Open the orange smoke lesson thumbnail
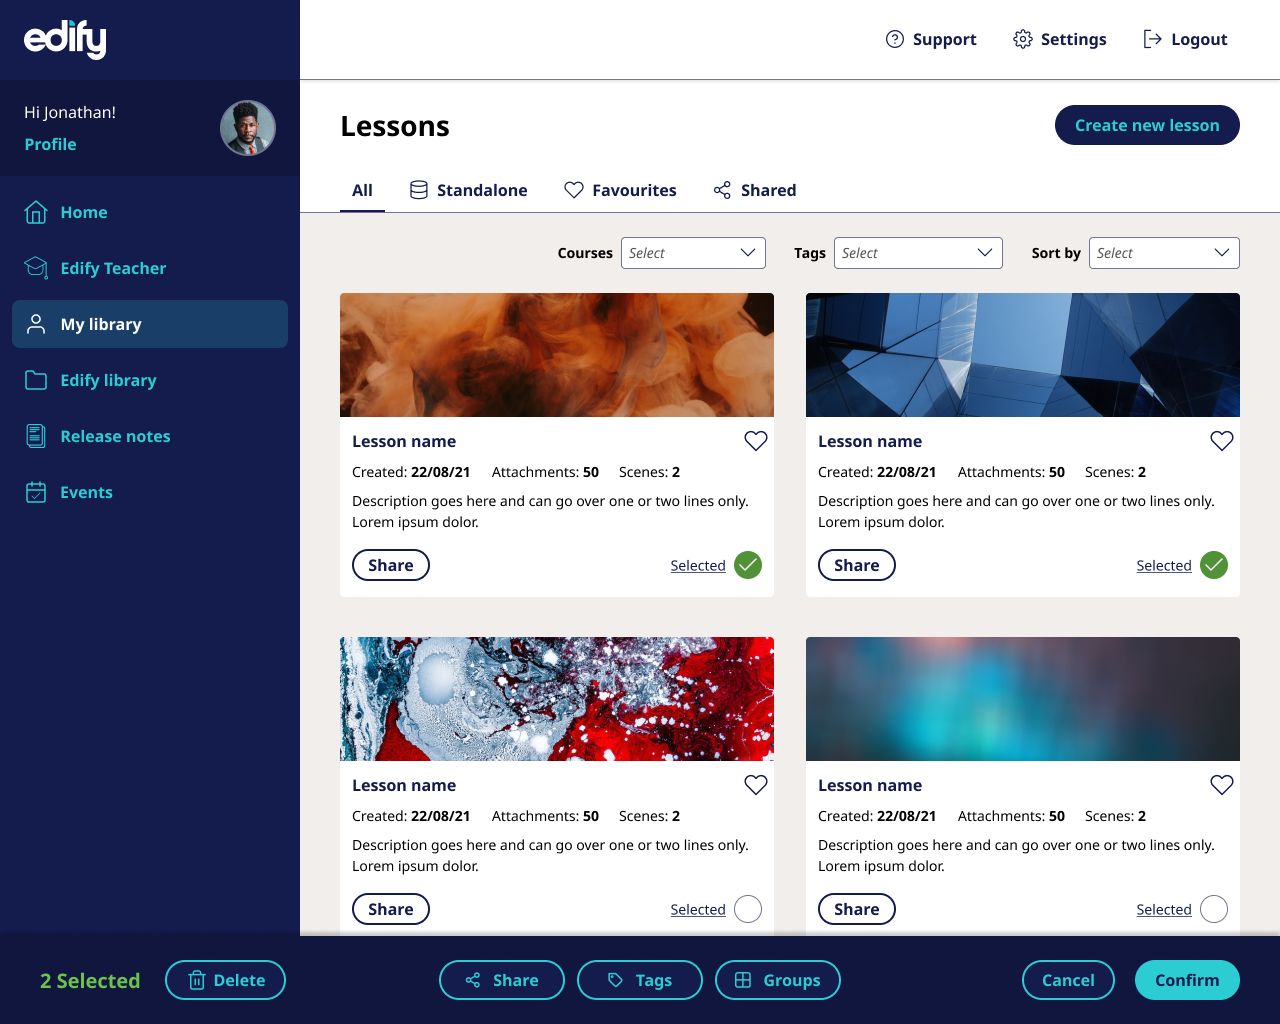Screen dimensions: 1280x1024 tap(557, 355)
